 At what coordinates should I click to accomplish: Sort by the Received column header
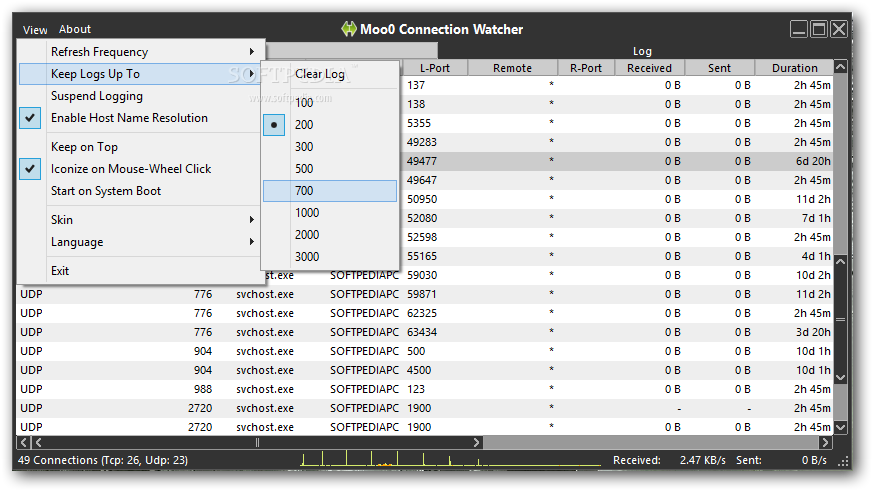[649, 68]
